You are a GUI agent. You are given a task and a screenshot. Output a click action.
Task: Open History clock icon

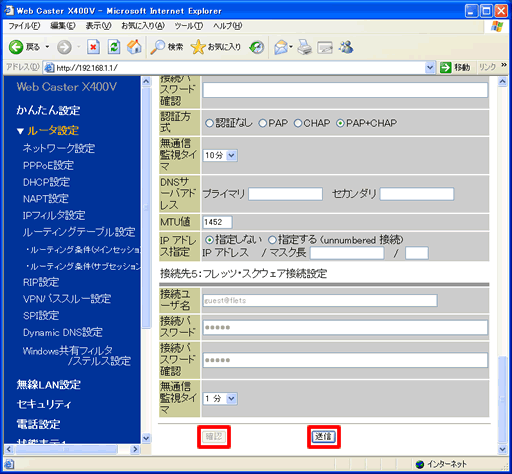(x=257, y=47)
